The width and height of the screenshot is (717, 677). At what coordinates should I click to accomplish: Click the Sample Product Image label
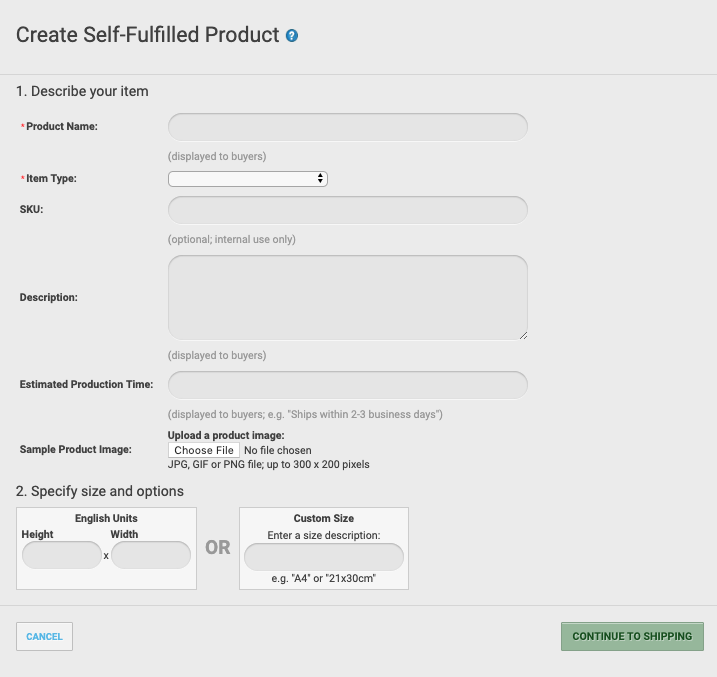75,449
